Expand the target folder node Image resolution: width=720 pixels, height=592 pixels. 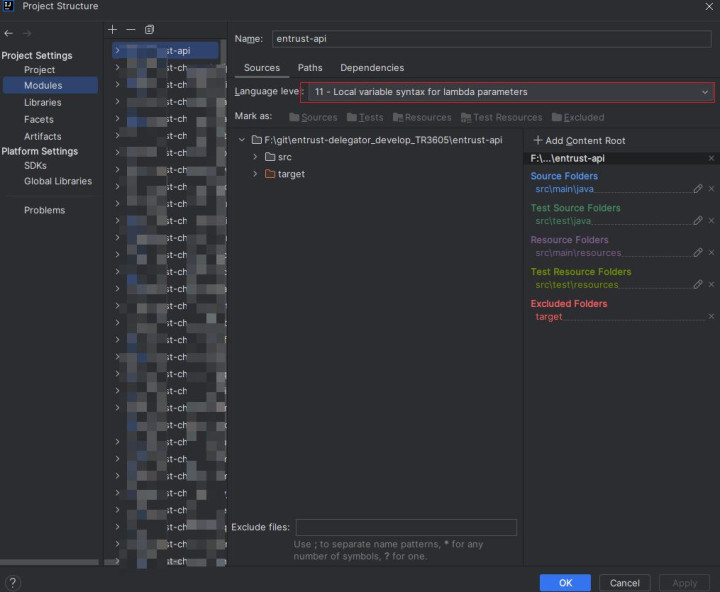coord(255,174)
